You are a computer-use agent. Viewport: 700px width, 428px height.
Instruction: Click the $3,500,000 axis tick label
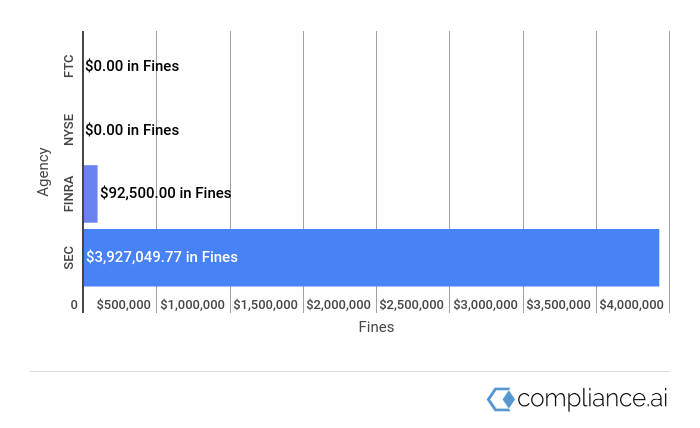tap(558, 305)
